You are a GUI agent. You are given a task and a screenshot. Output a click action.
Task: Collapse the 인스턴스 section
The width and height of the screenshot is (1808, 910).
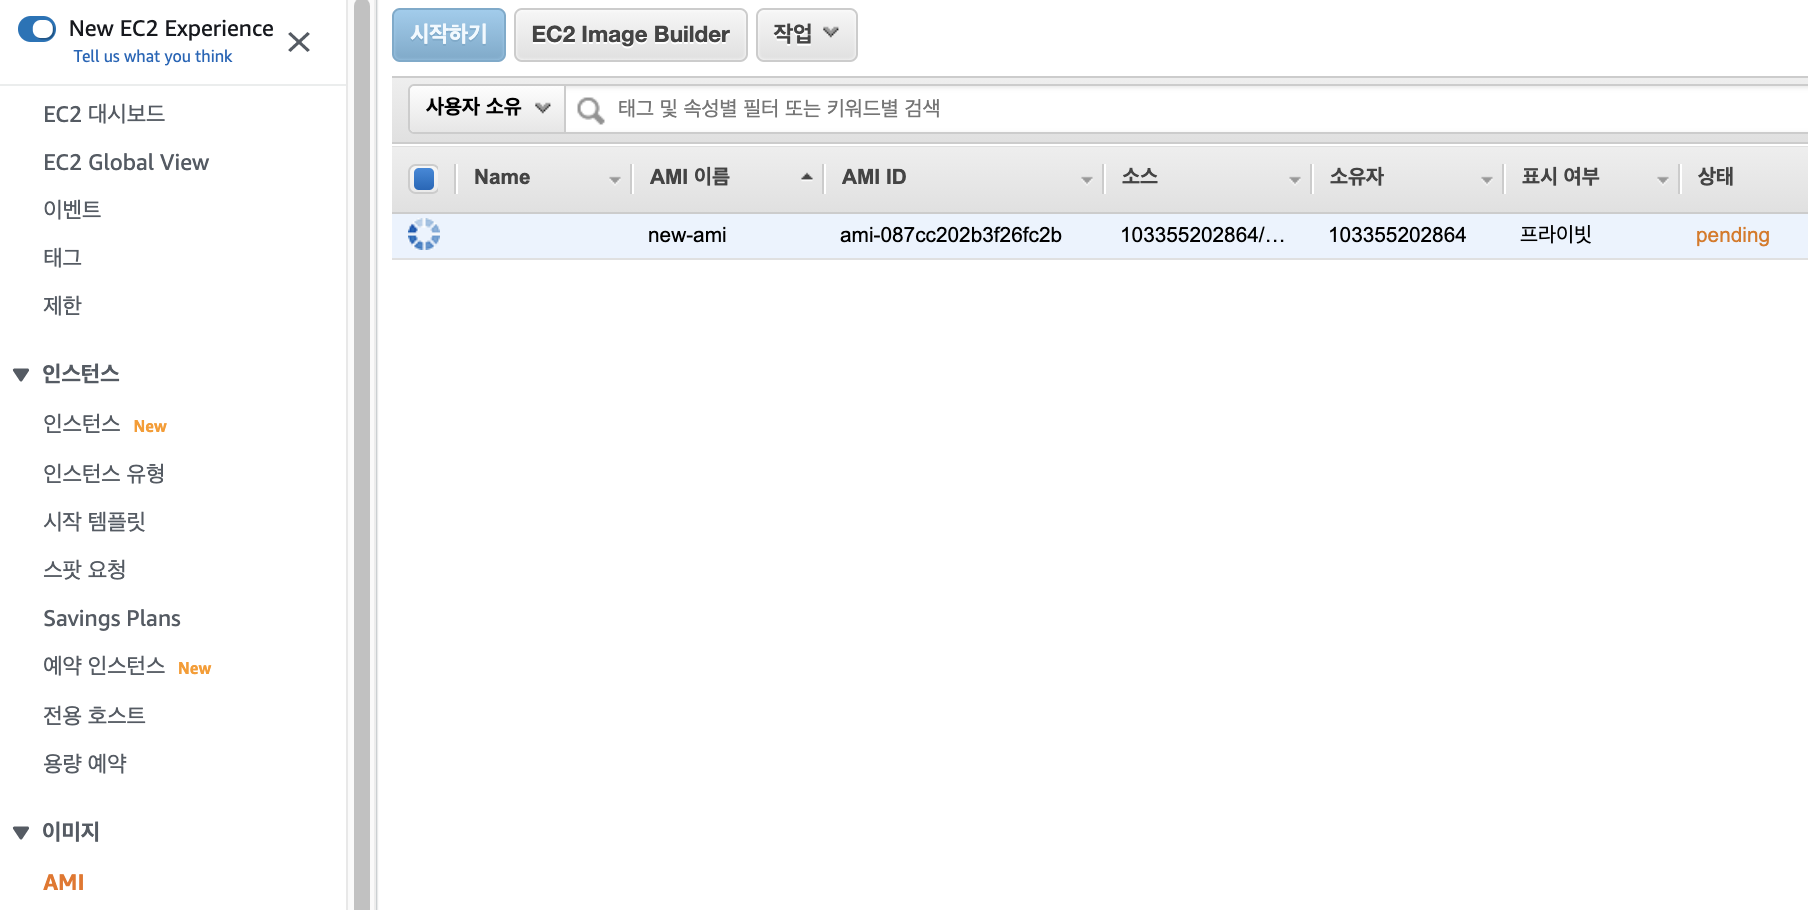click(x=21, y=375)
